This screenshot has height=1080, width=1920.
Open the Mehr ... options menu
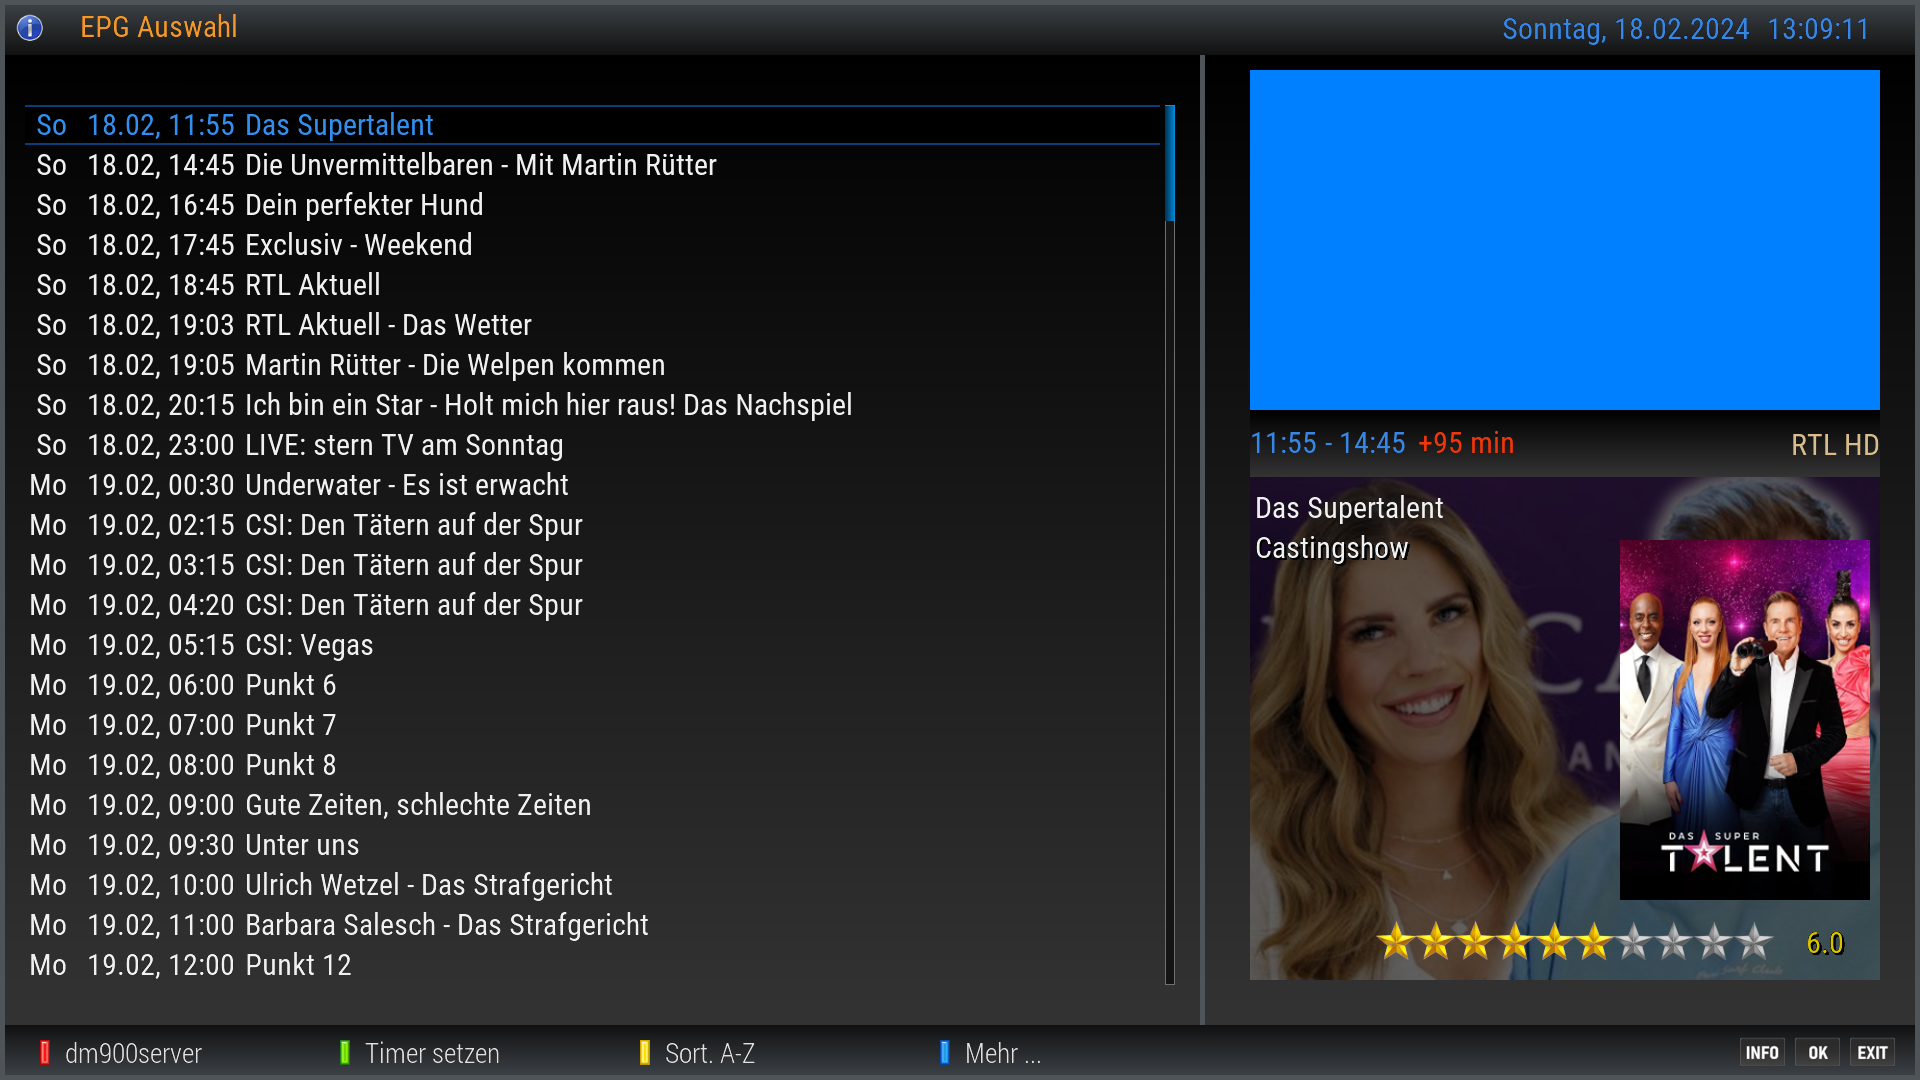1002,1053
